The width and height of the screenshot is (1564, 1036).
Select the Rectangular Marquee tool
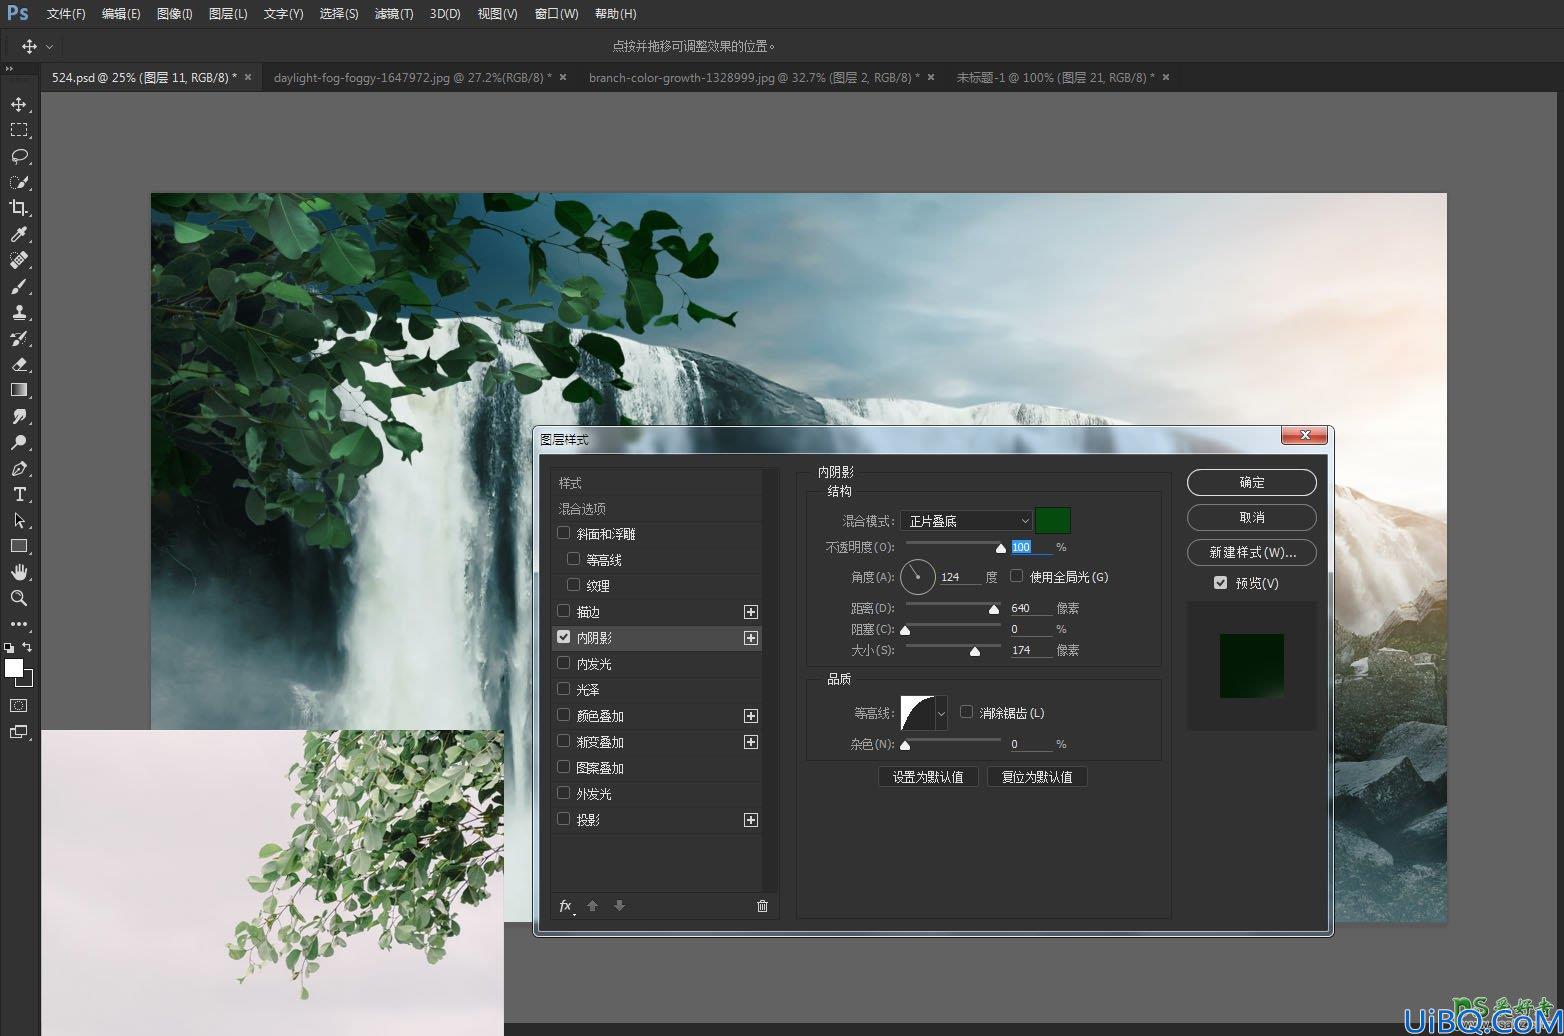click(19, 130)
